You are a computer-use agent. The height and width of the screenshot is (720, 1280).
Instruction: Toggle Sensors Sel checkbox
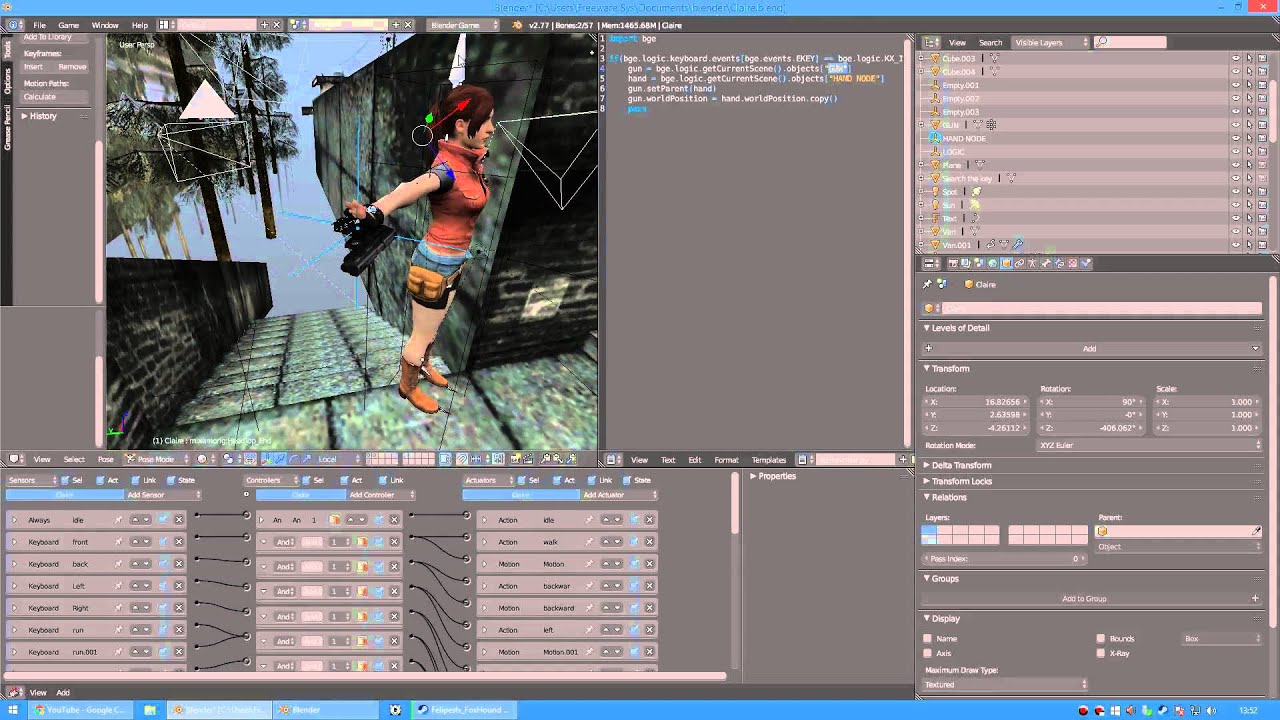(64, 480)
